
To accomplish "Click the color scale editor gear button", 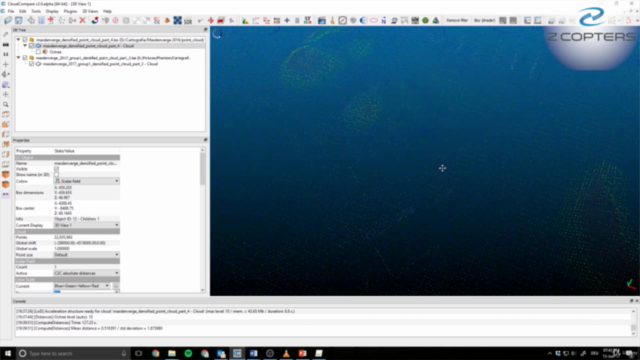I will coord(116,286).
